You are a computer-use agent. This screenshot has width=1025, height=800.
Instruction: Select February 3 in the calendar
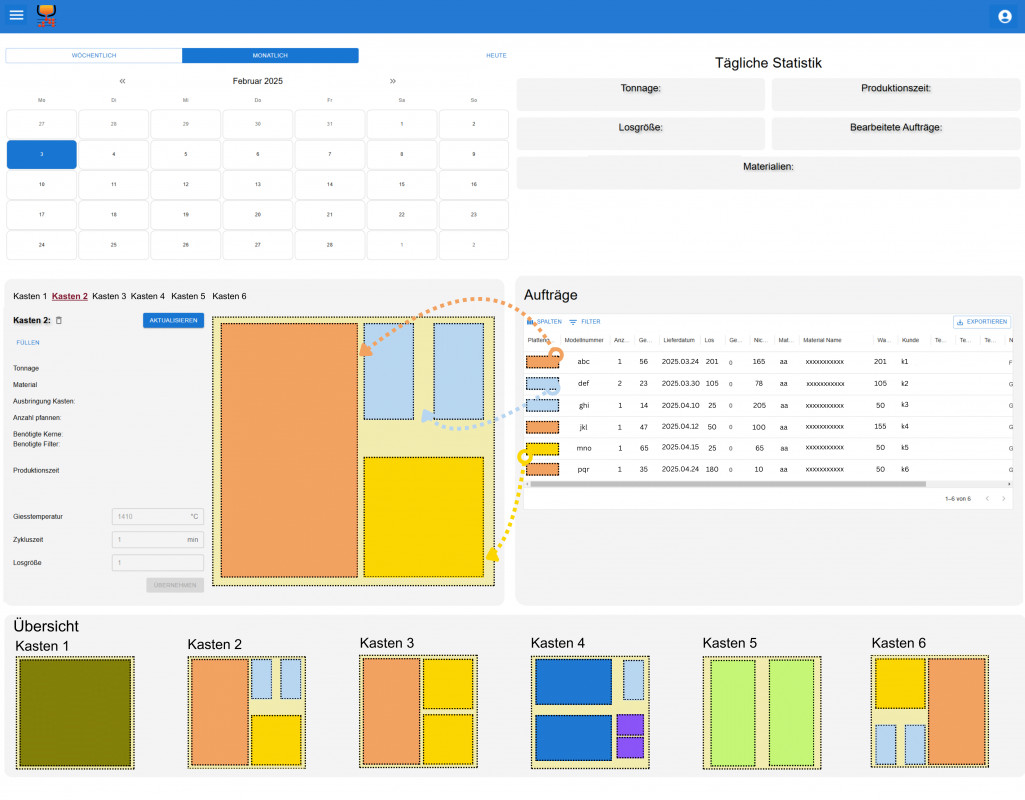tap(42, 154)
